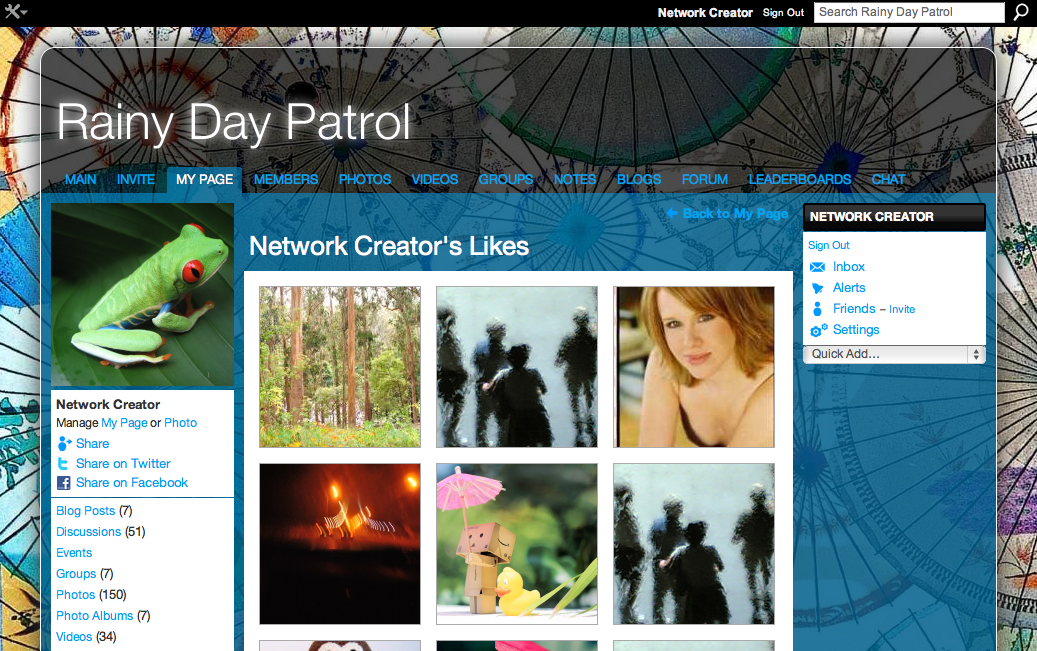1037x651 pixels.
Task: Open the Alerts link
Action: [x=849, y=288]
